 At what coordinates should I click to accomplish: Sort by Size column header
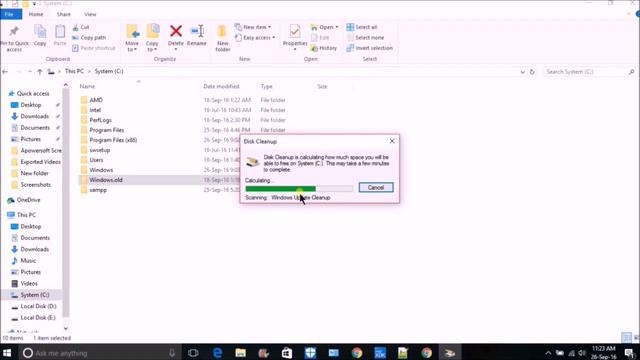[x=322, y=87]
